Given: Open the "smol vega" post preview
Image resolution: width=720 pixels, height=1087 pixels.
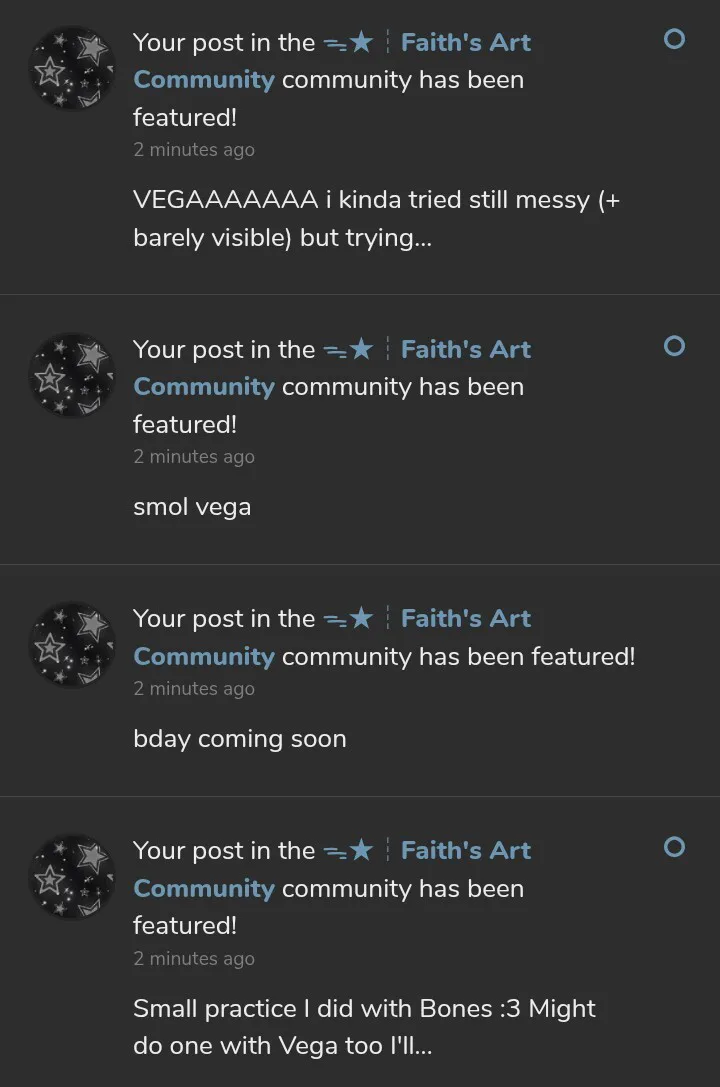Looking at the screenshot, I should click(192, 507).
